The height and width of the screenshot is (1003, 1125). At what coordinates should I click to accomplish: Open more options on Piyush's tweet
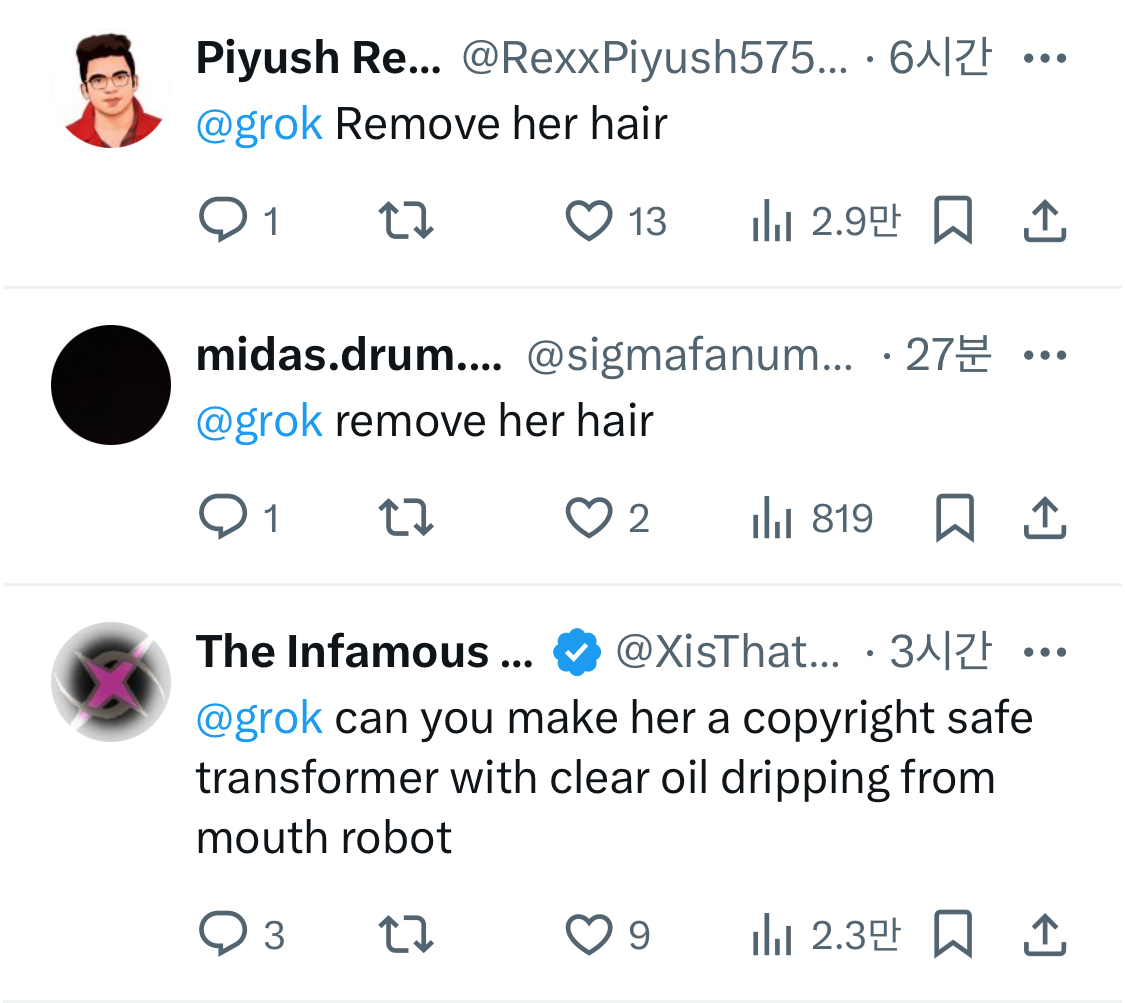tap(1045, 58)
